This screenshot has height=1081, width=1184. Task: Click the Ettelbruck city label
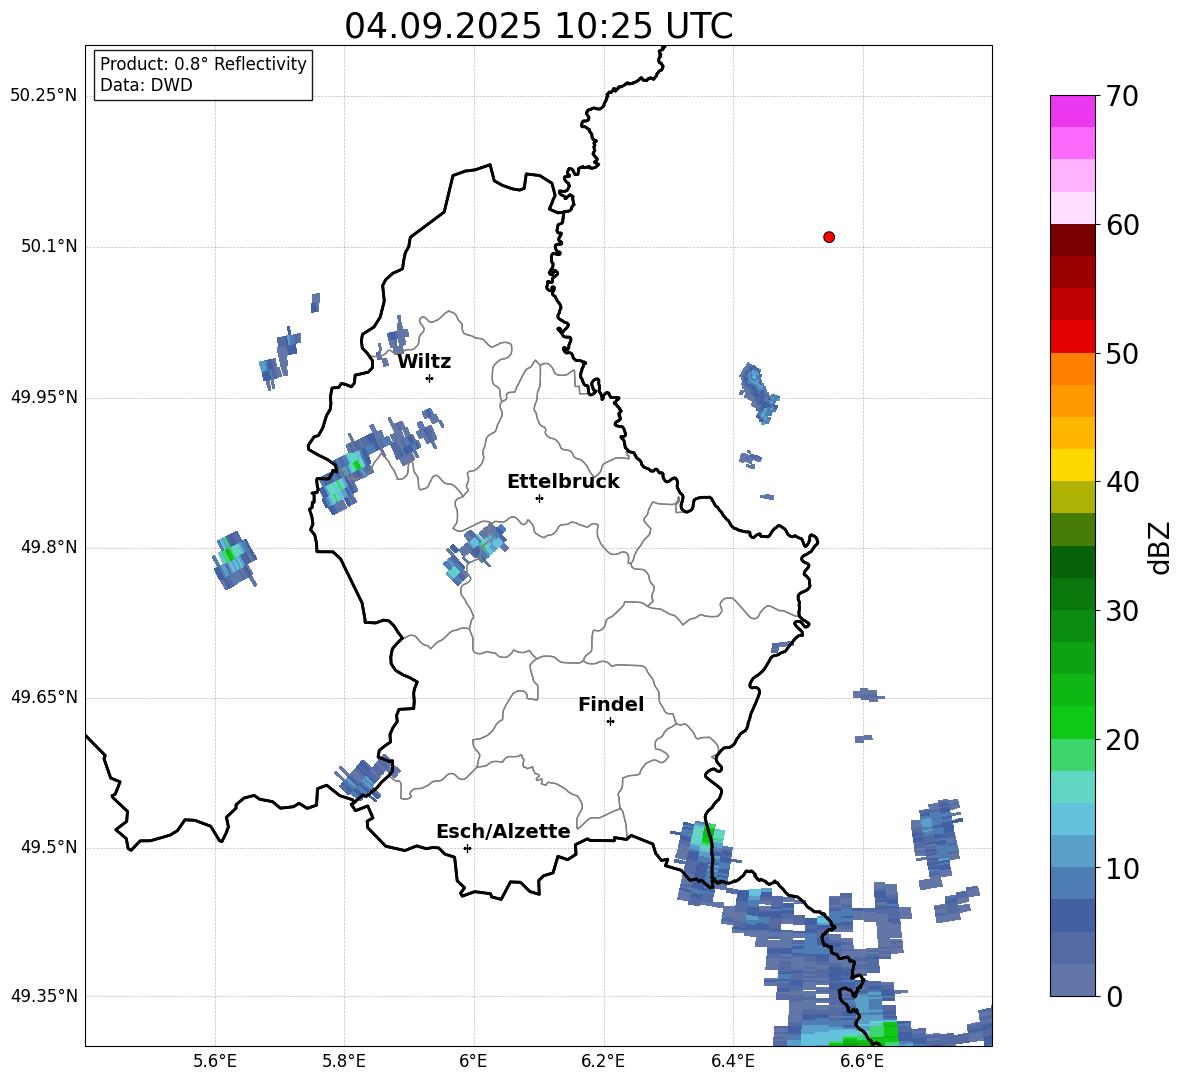[563, 482]
